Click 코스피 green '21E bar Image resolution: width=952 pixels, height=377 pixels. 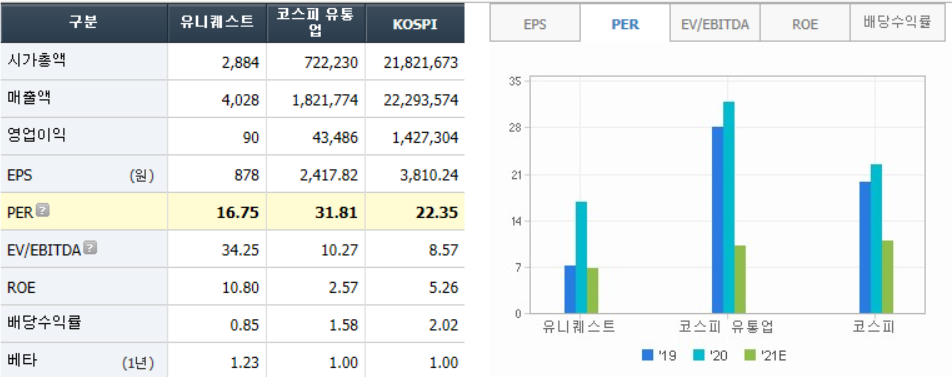click(888, 277)
